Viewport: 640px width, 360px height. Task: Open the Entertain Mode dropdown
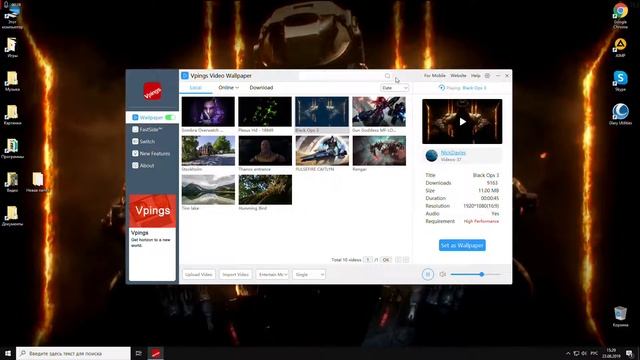coord(272,274)
